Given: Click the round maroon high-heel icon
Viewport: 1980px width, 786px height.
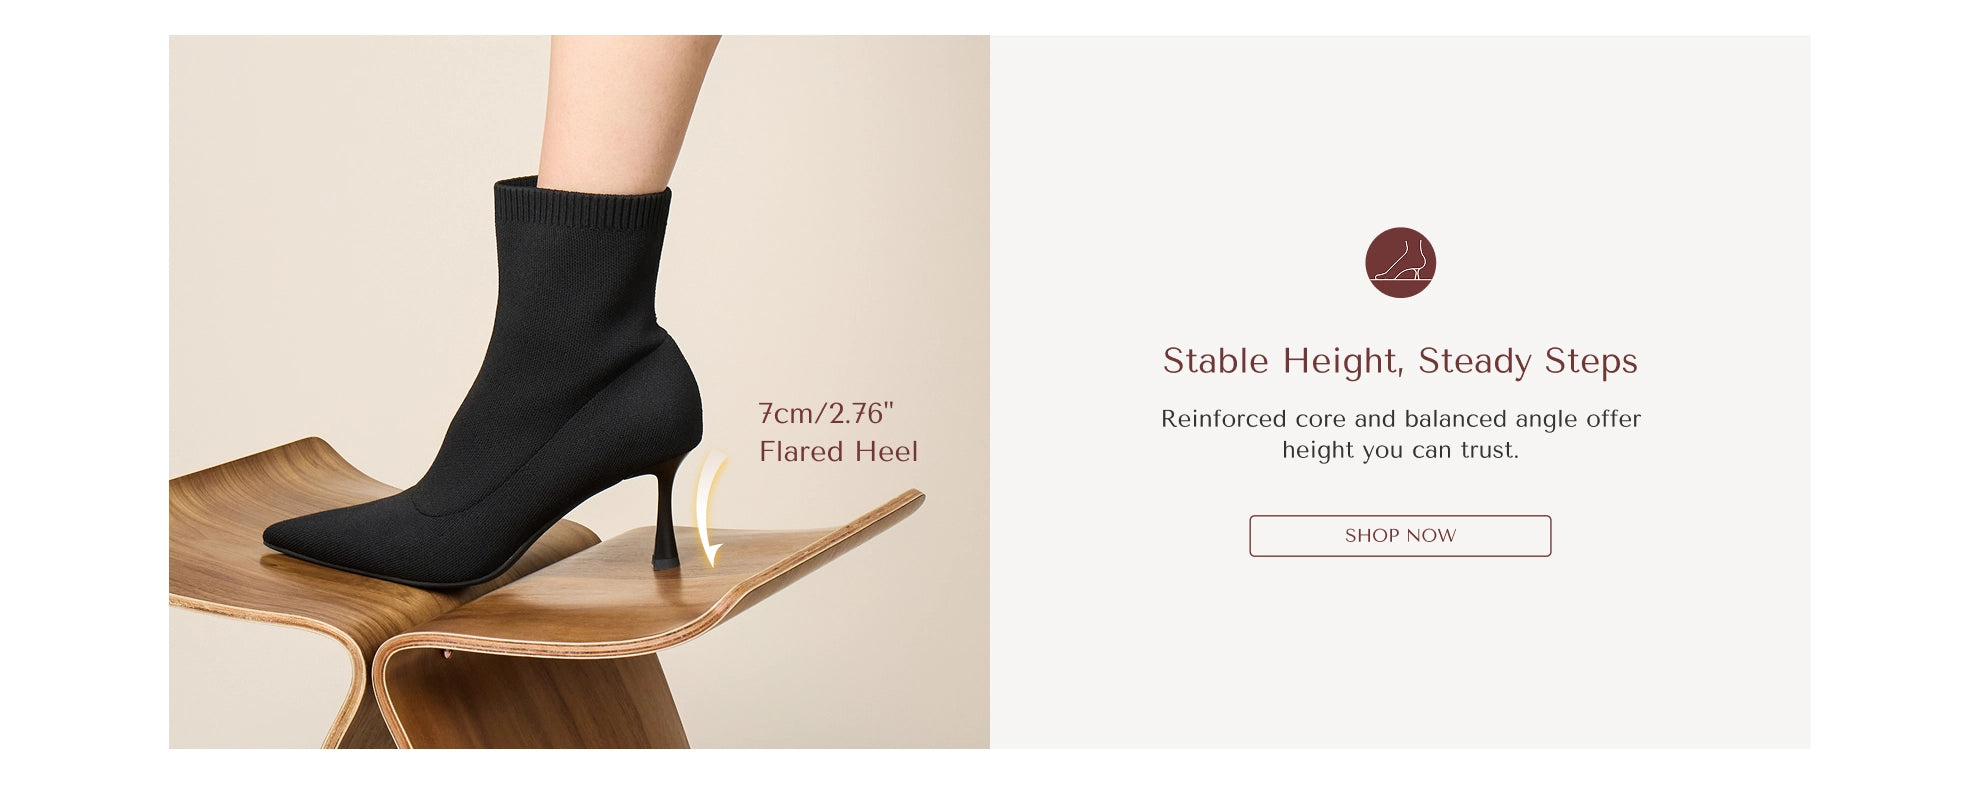Looking at the screenshot, I should coord(1400,262).
